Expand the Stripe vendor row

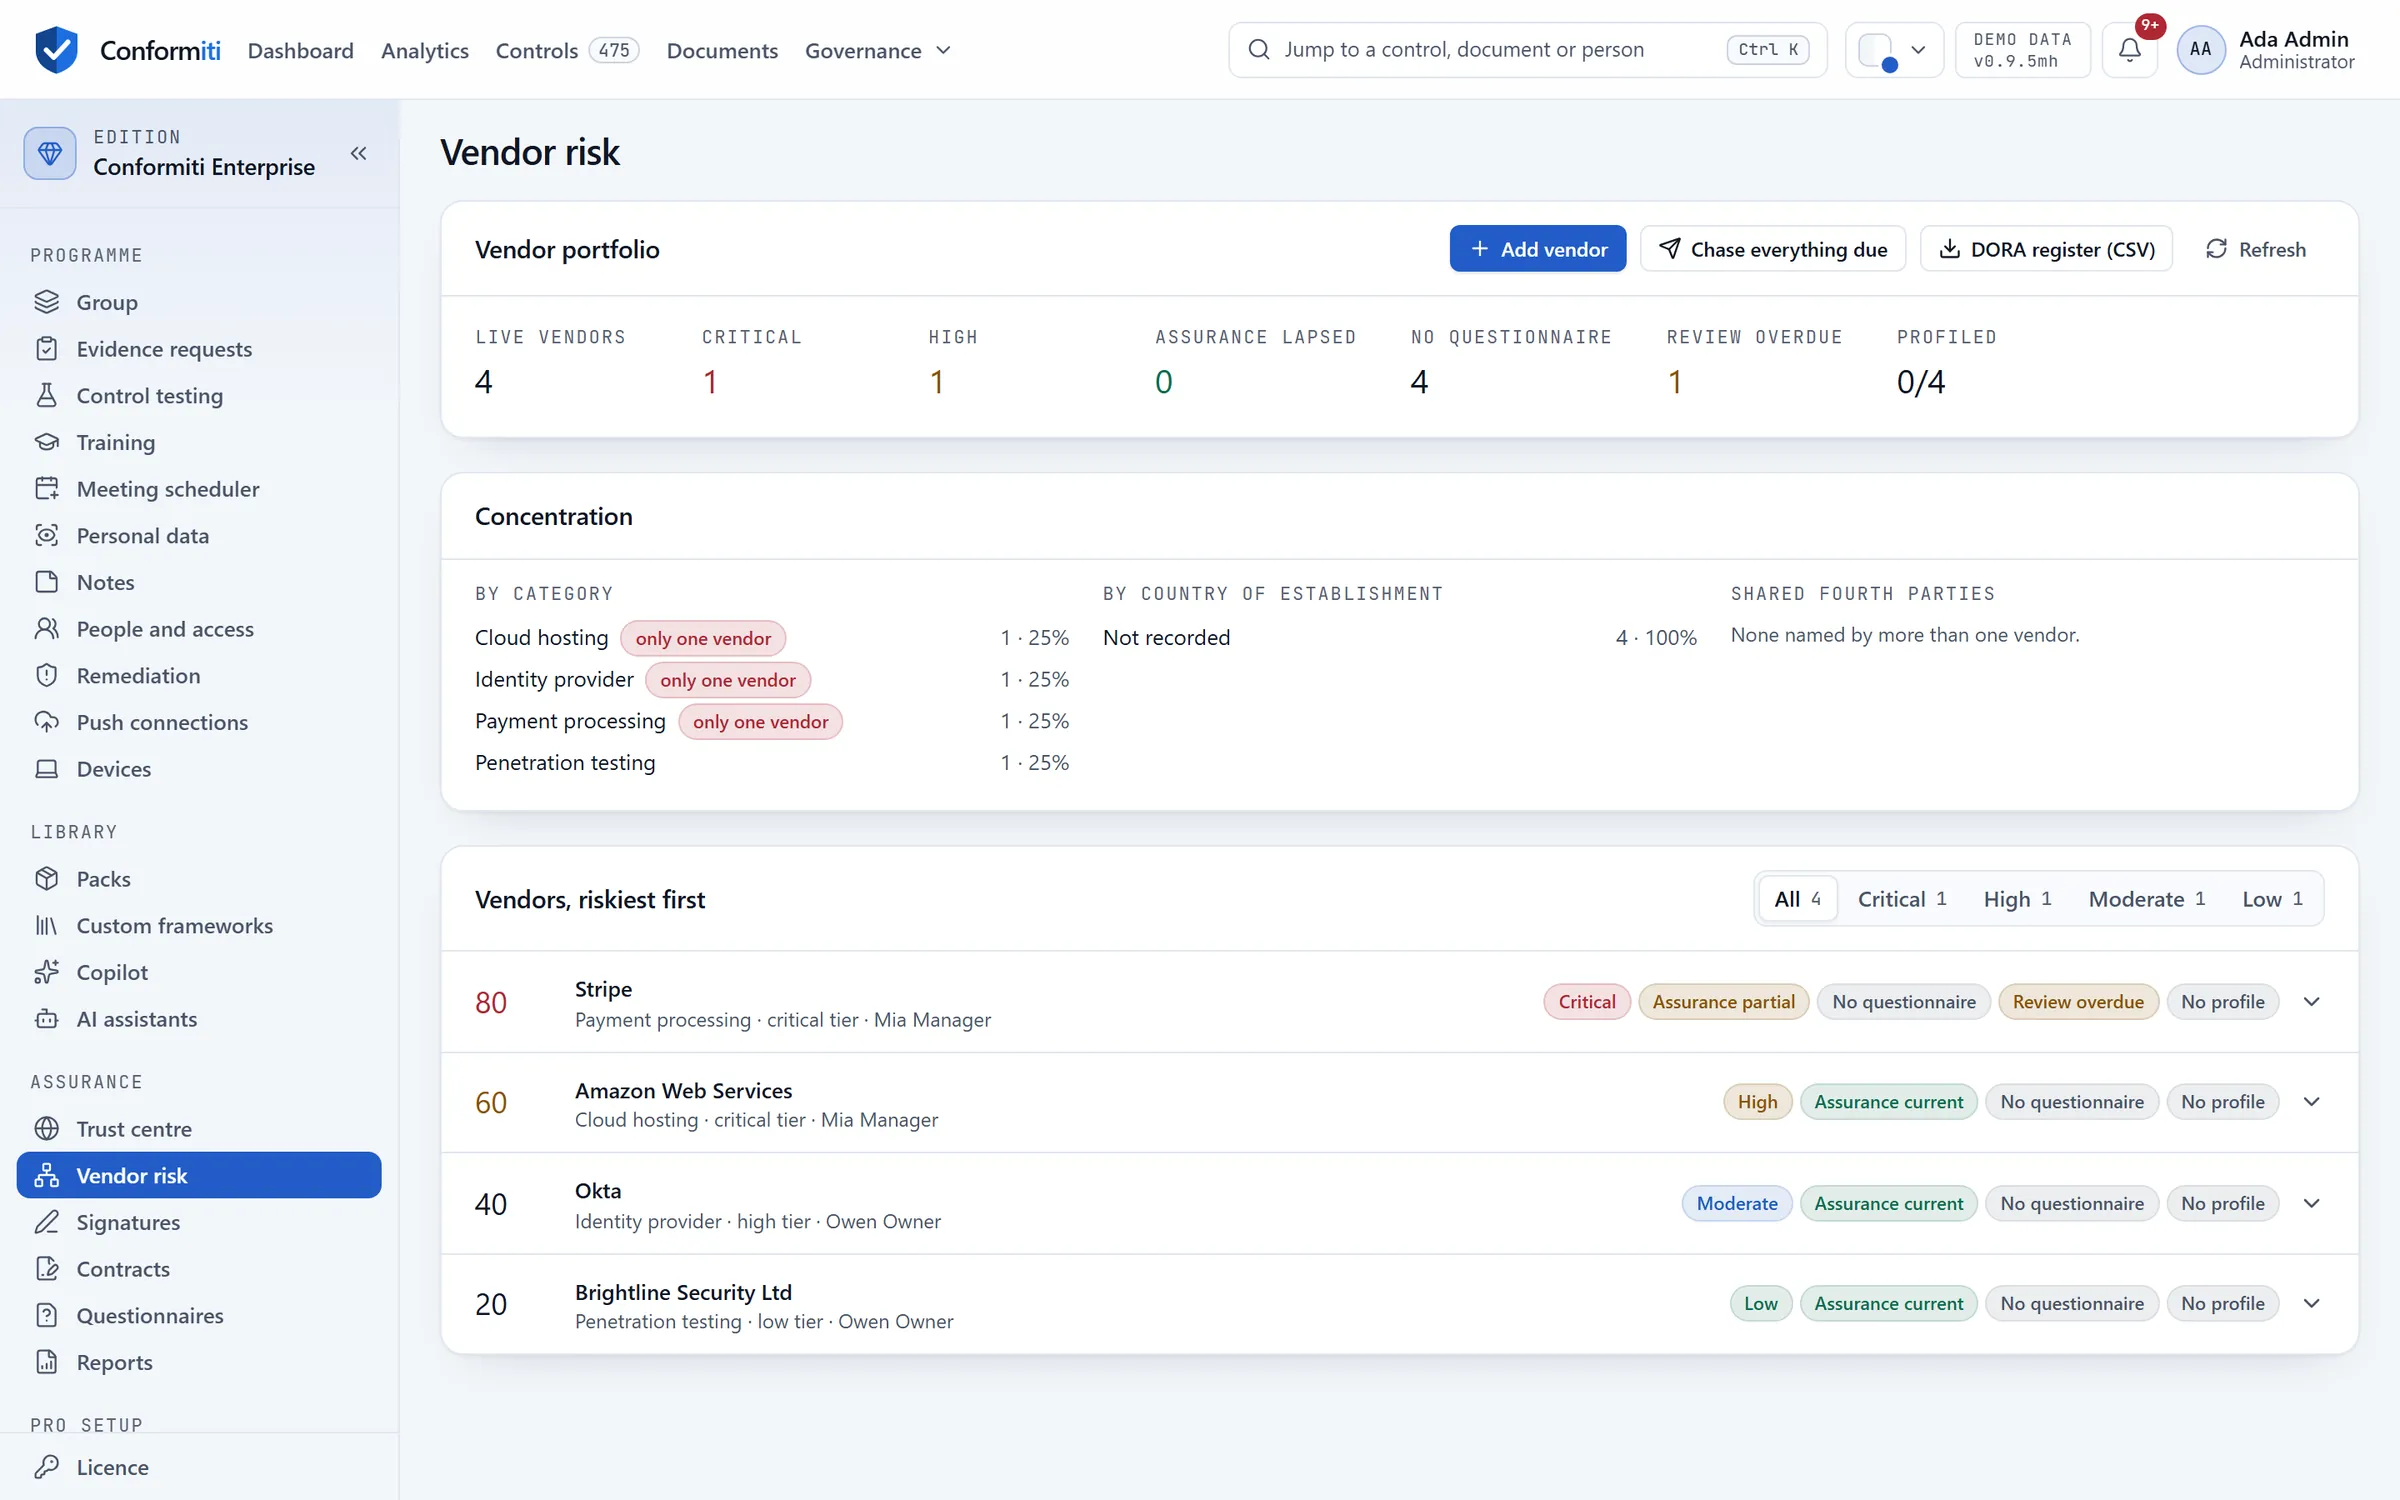pyautogui.click(x=2311, y=1002)
